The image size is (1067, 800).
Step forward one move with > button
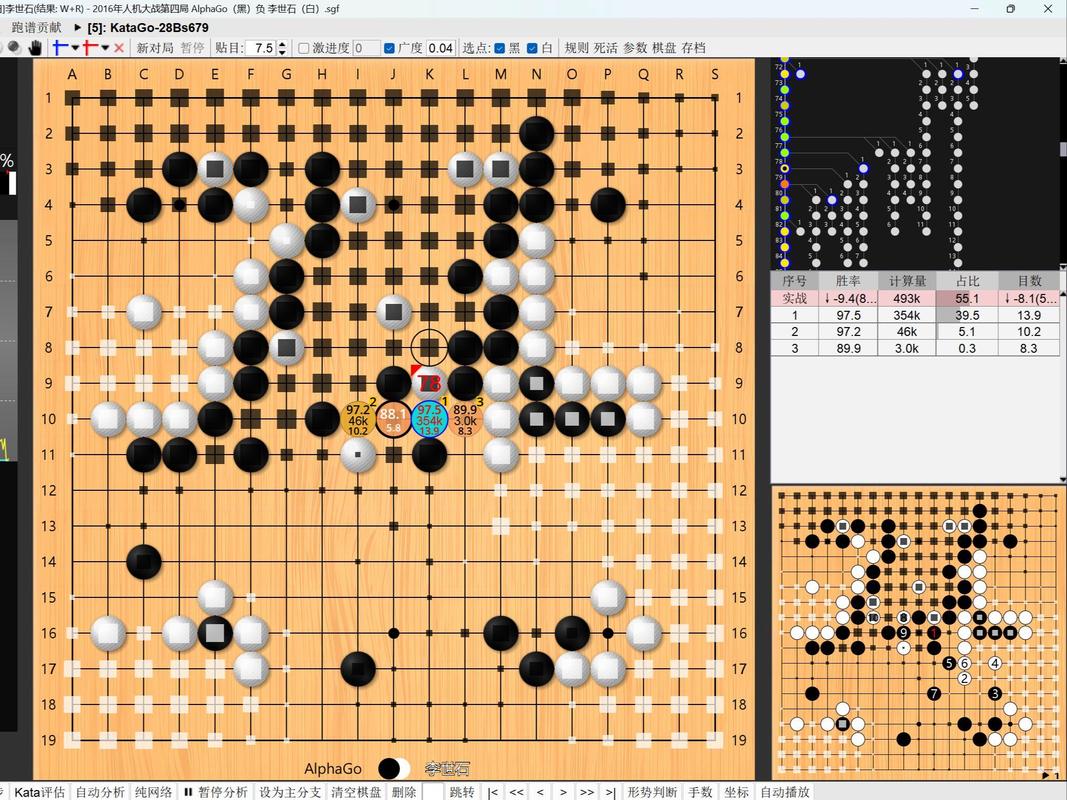click(563, 793)
